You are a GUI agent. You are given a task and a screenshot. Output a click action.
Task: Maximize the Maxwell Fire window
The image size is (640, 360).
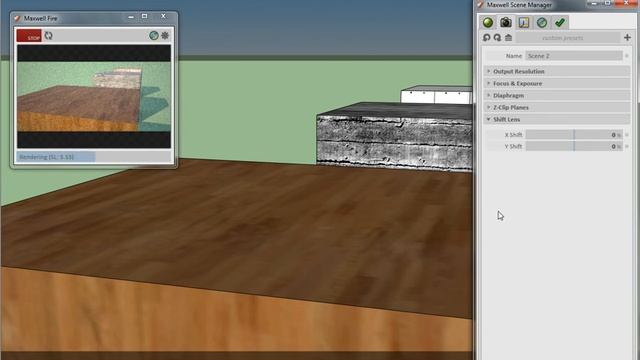[x=144, y=16]
